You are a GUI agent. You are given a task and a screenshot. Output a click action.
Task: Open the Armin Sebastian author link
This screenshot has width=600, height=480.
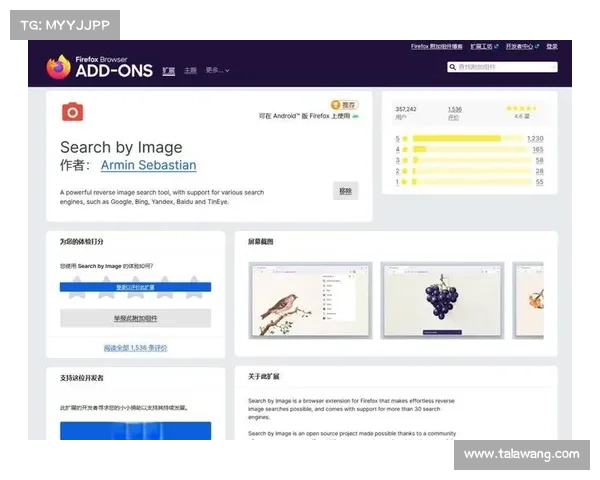click(148, 165)
